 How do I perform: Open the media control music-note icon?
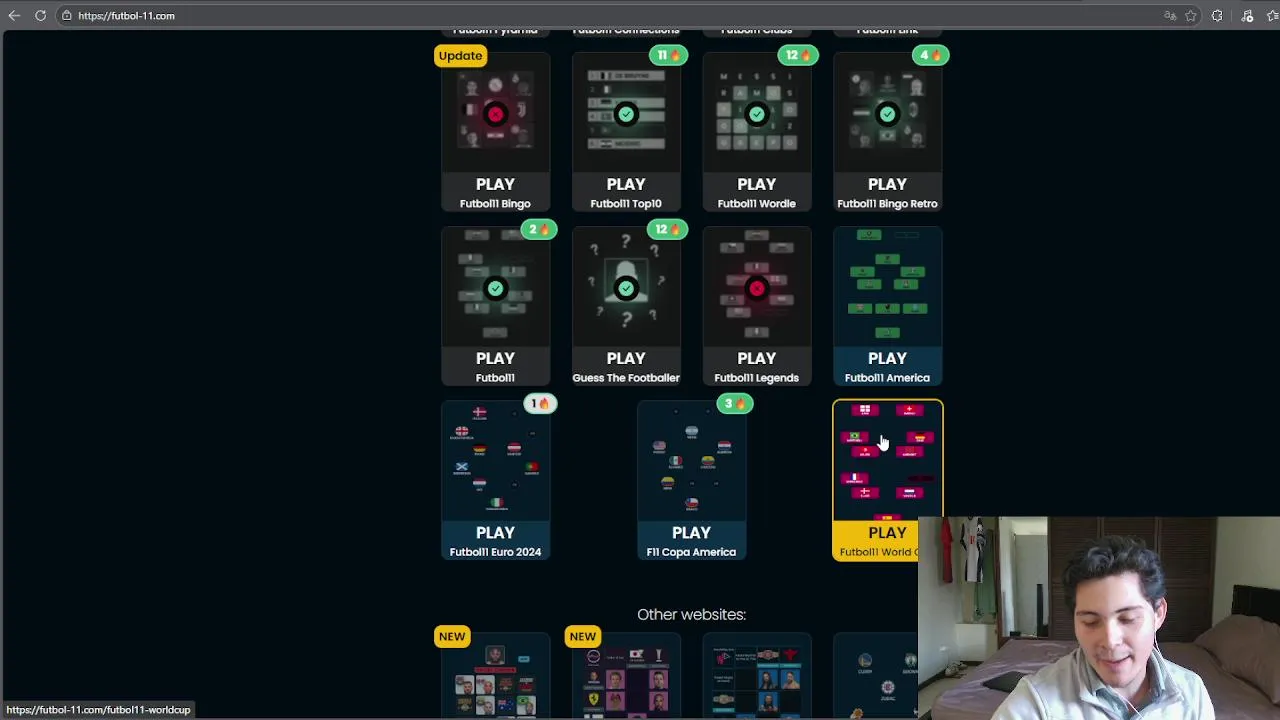[x=1247, y=15]
